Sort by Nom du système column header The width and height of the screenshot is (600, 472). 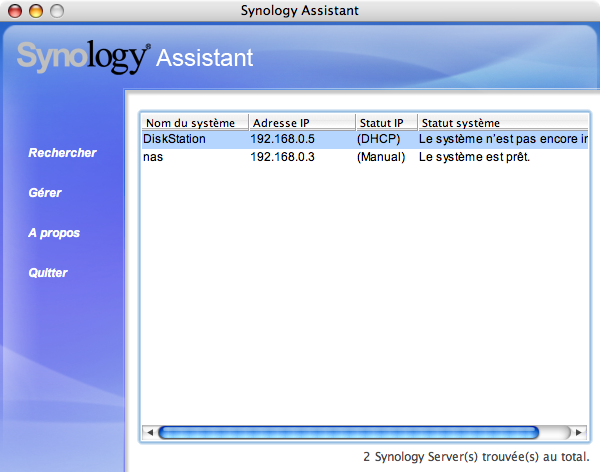pyautogui.click(x=195, y=123)
